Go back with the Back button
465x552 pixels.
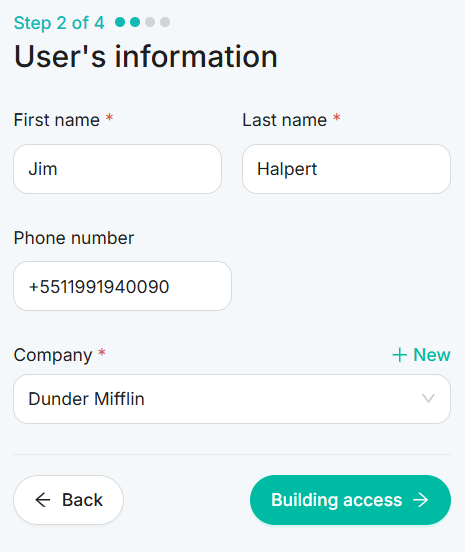[x=68, y=500]
